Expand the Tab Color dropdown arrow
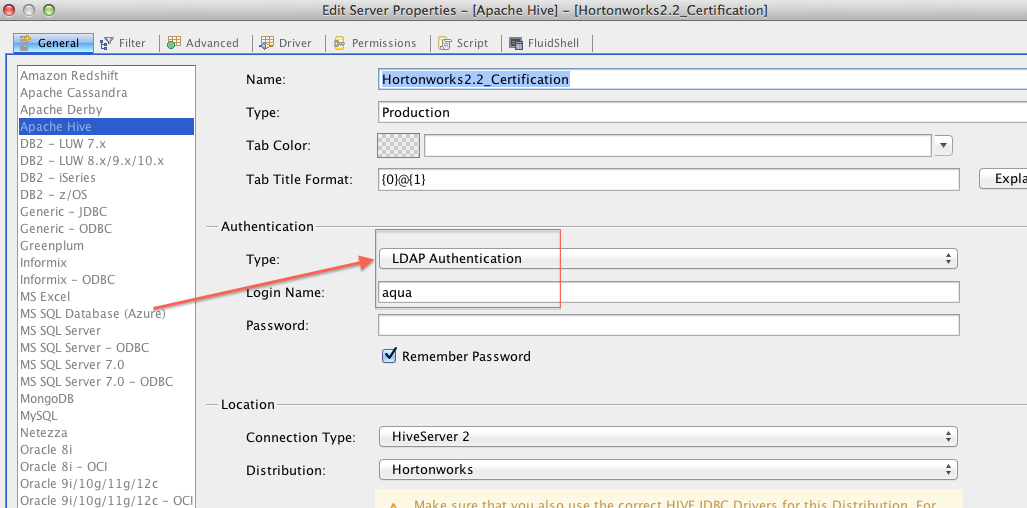 pyautogui.click(x=943, y=145)
